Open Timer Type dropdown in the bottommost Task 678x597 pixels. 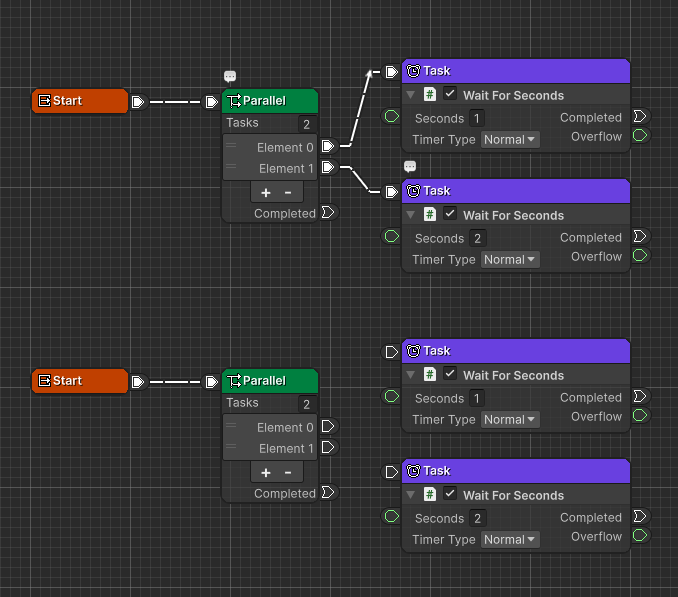click(510, 540)
